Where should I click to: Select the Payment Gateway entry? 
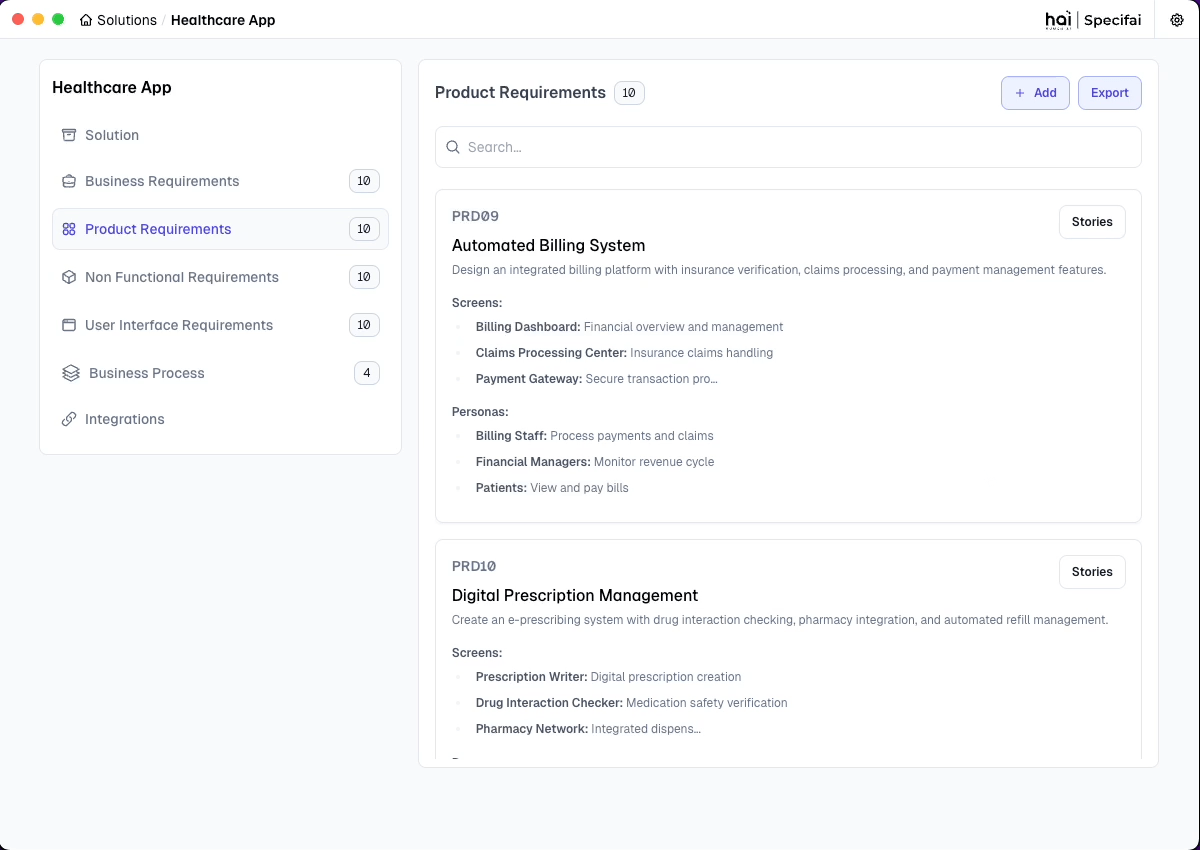597,379
